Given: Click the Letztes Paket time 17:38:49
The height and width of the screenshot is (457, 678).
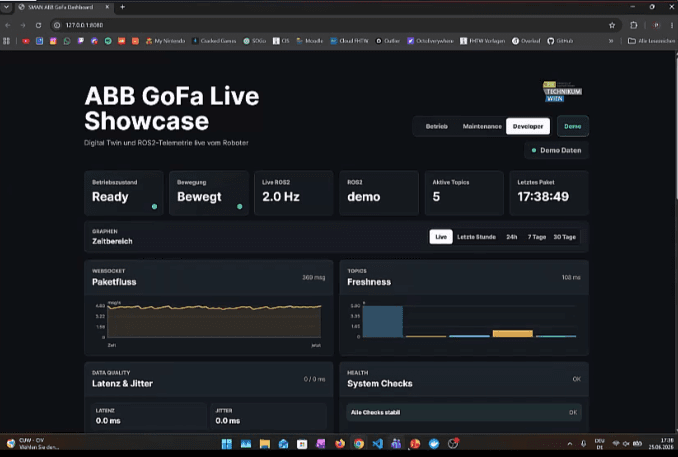Looking at the screenshot, I should [x=543, y=197].
